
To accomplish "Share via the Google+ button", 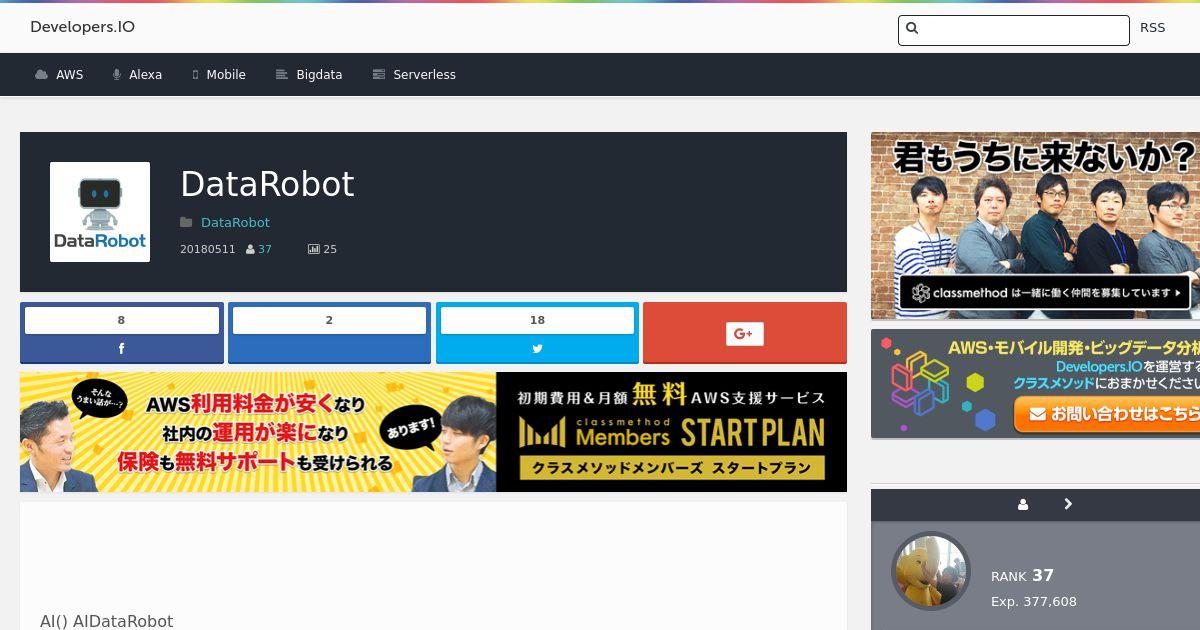I will pos(745,333).
